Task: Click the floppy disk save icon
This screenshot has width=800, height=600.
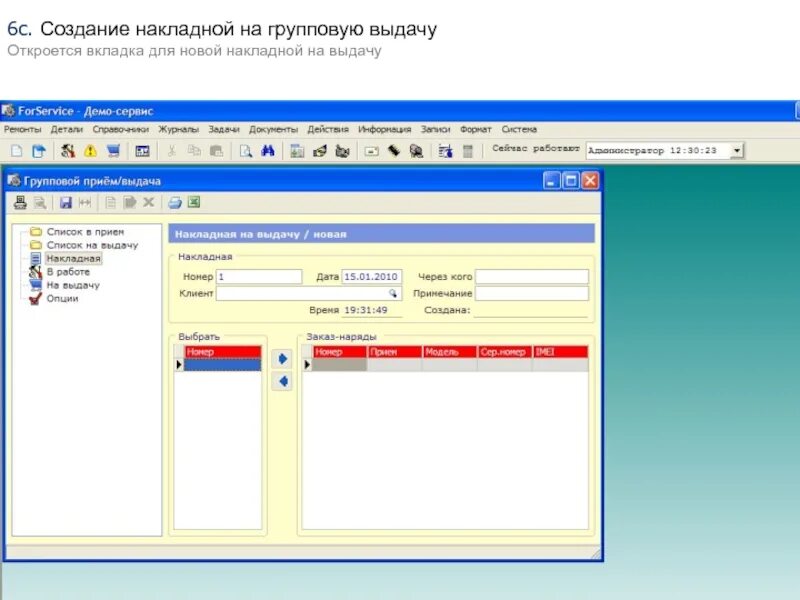Action: 66,203
